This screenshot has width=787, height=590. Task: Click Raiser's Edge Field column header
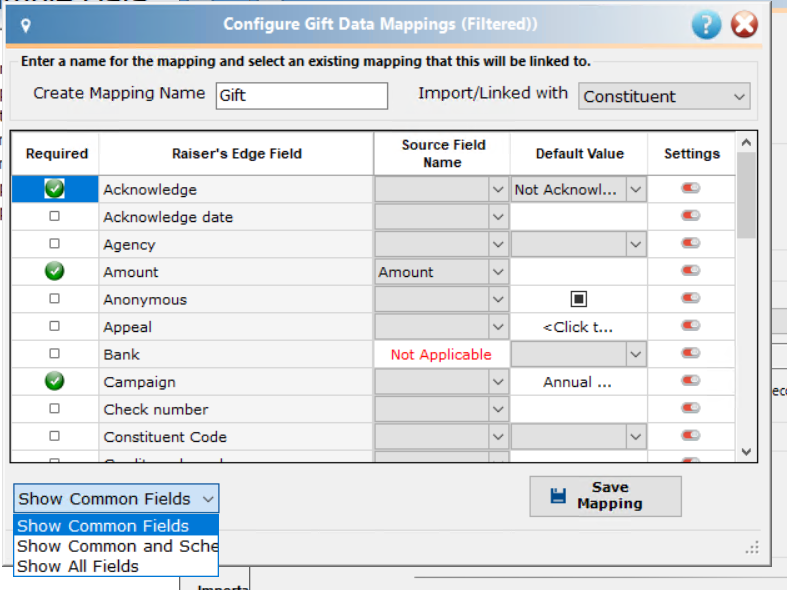[236, 154]
